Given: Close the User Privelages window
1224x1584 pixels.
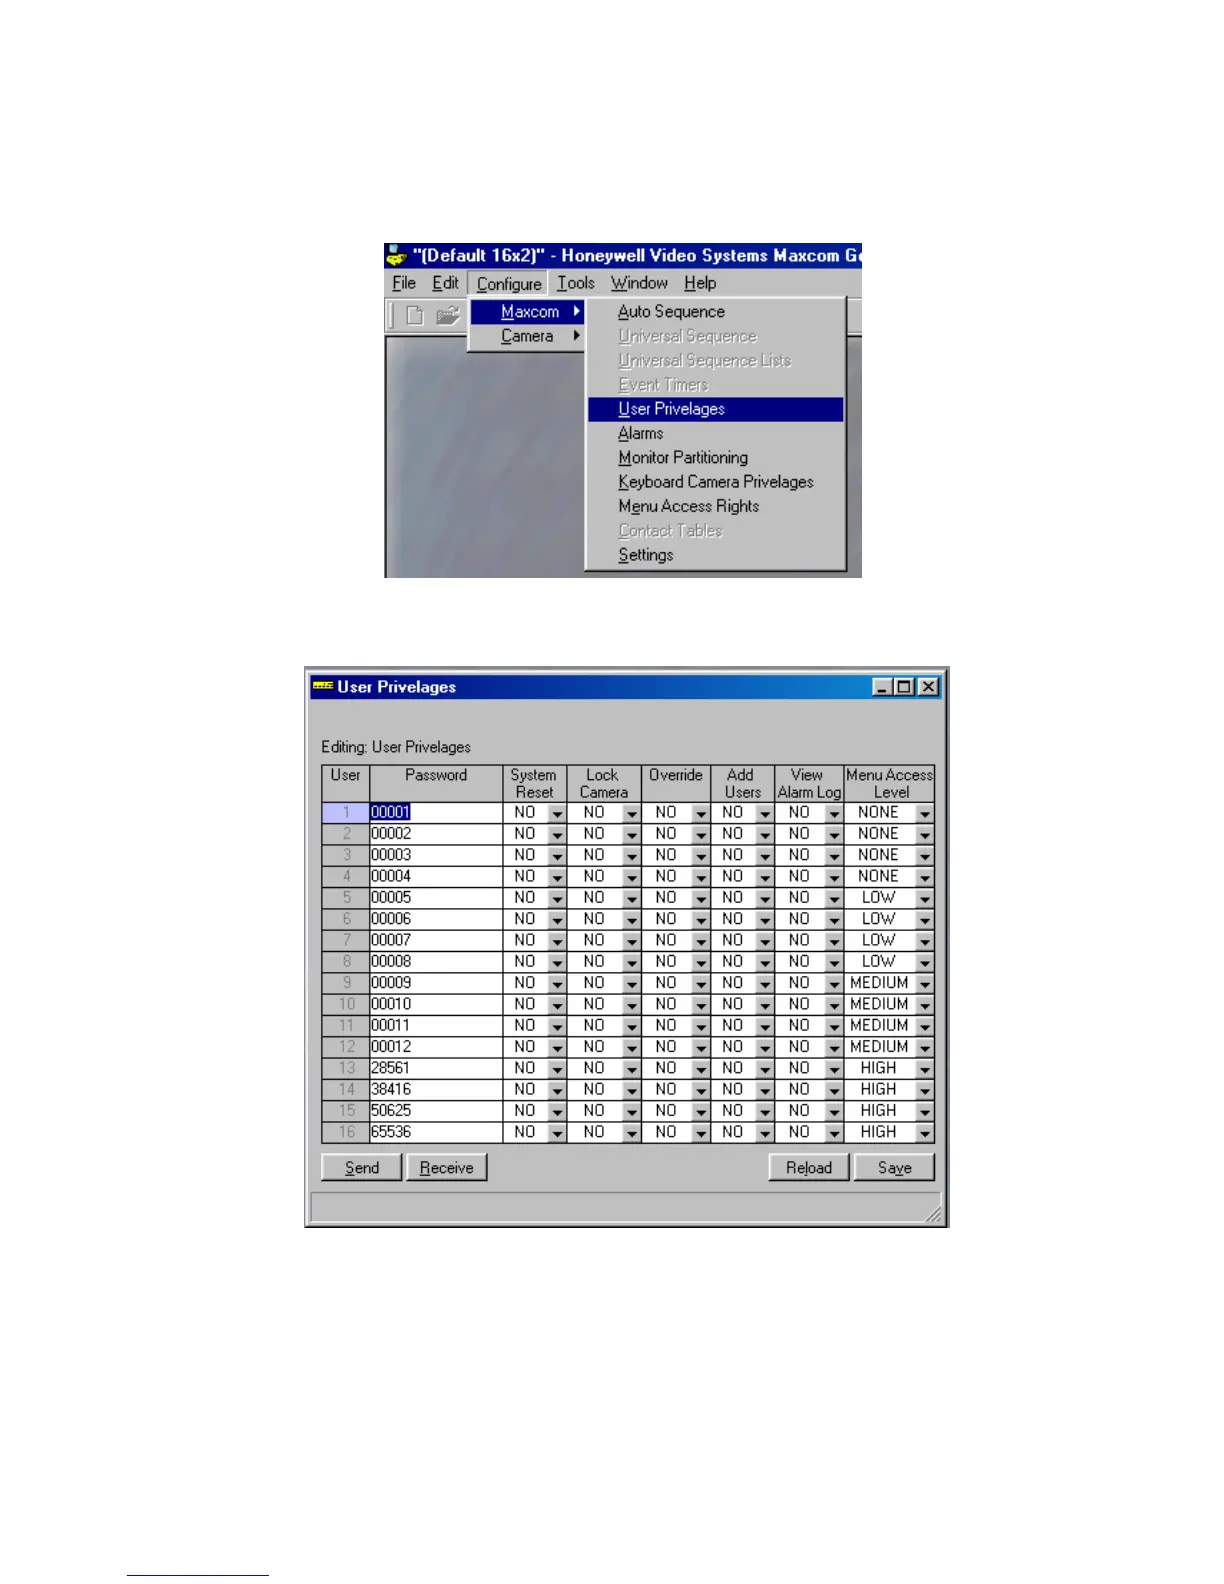Looking at the screenshot, I should (x=929, y=687).
